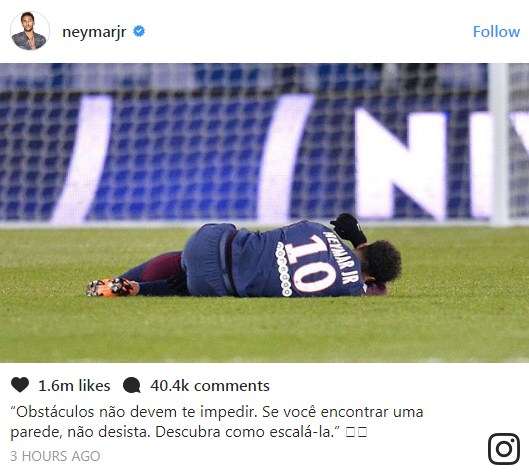Image resolution: width=529 pixels, height=476 pixels.
Task: Click the number 10 on the jersey
Action: click(x=312, y=263)
